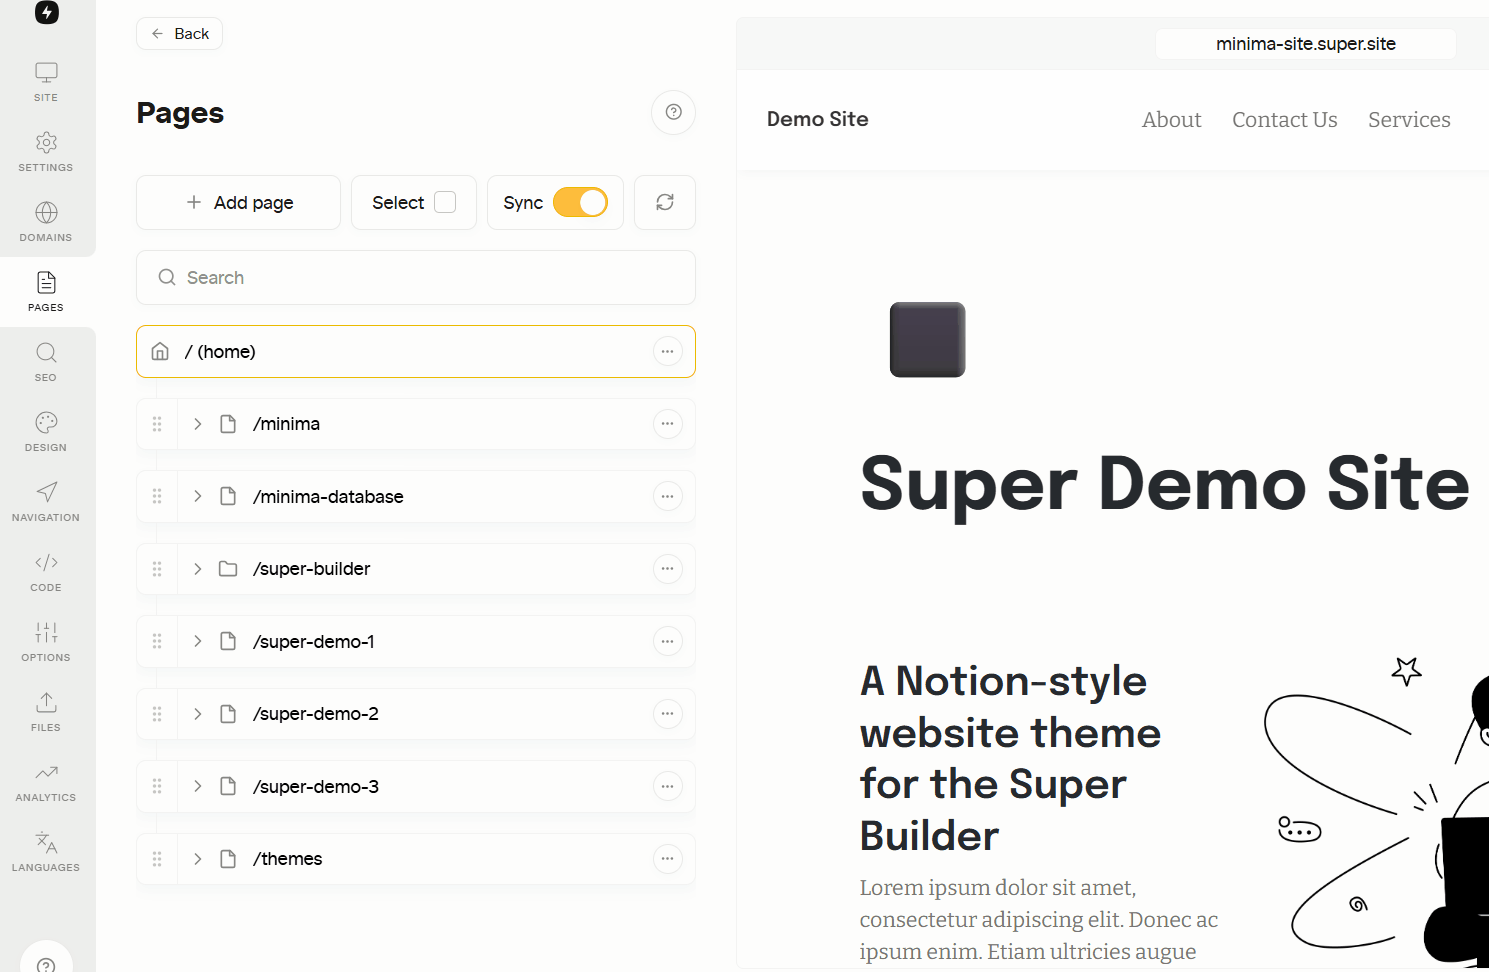Expand the /minima-database page
The image size is (1489, 972).
[198, 496]
